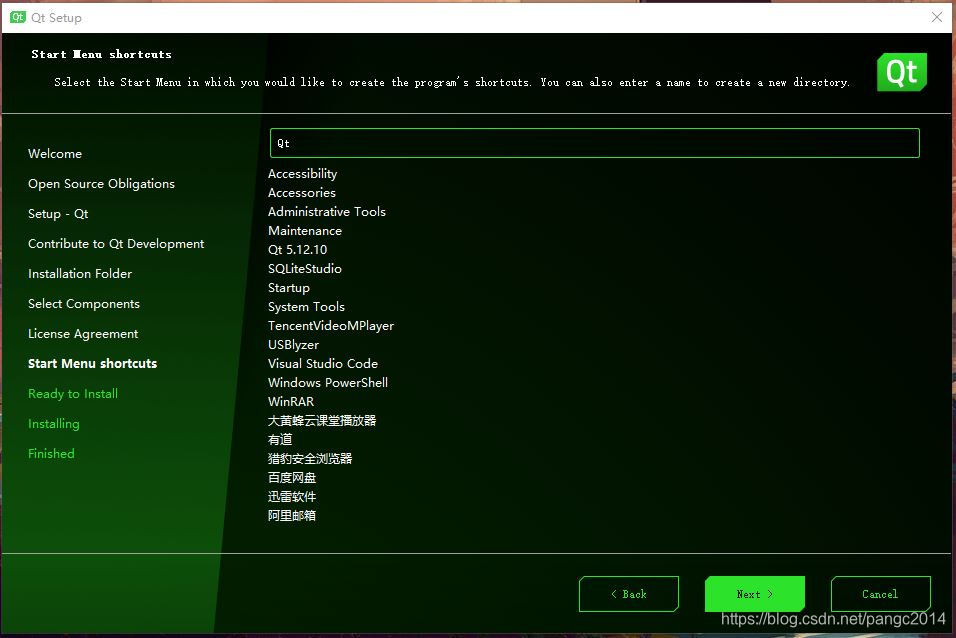
Task: Click Ready to Install sidebar step
Action: click(x=73, y=393)
